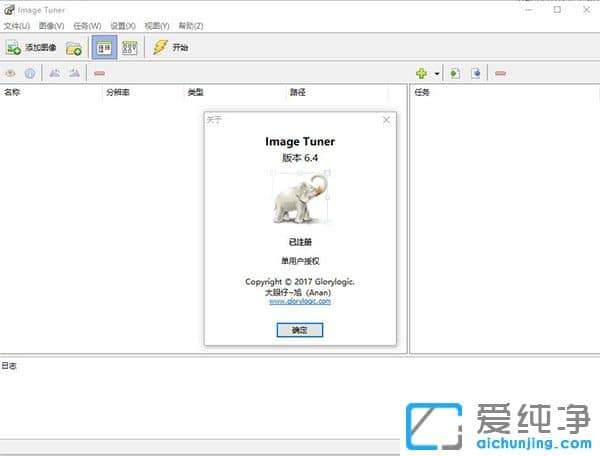Click the 'Copyright © 2017 Glorylogic.' text

tap(300, 282)
